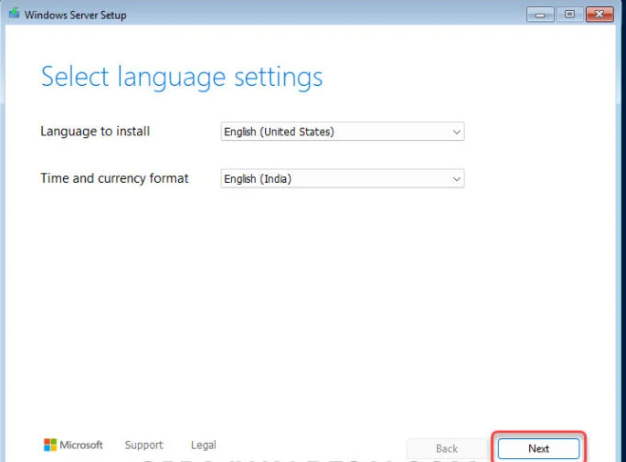Maximize the Windows Server Setup window

click(570, 14)
